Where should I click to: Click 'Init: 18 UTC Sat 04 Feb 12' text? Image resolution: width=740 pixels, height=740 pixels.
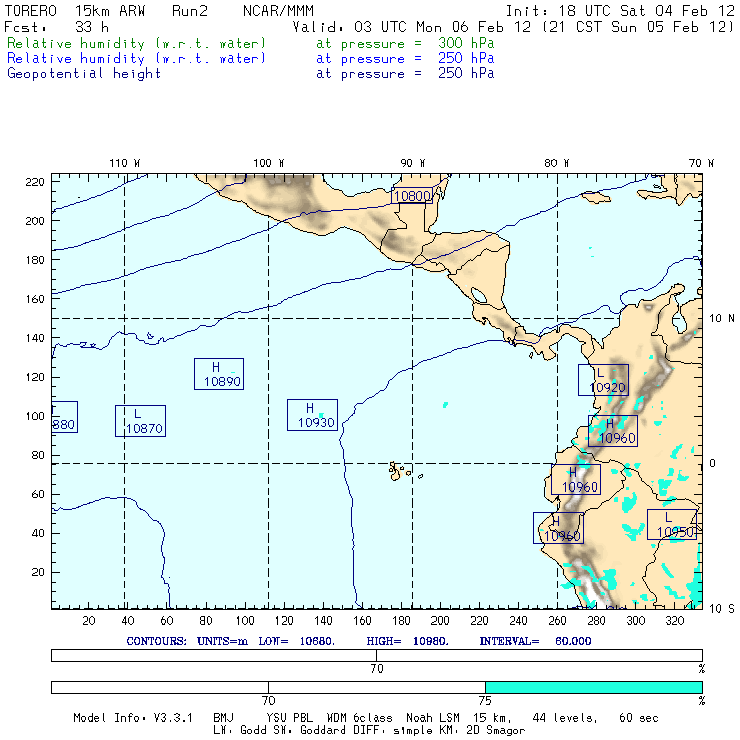620,11
